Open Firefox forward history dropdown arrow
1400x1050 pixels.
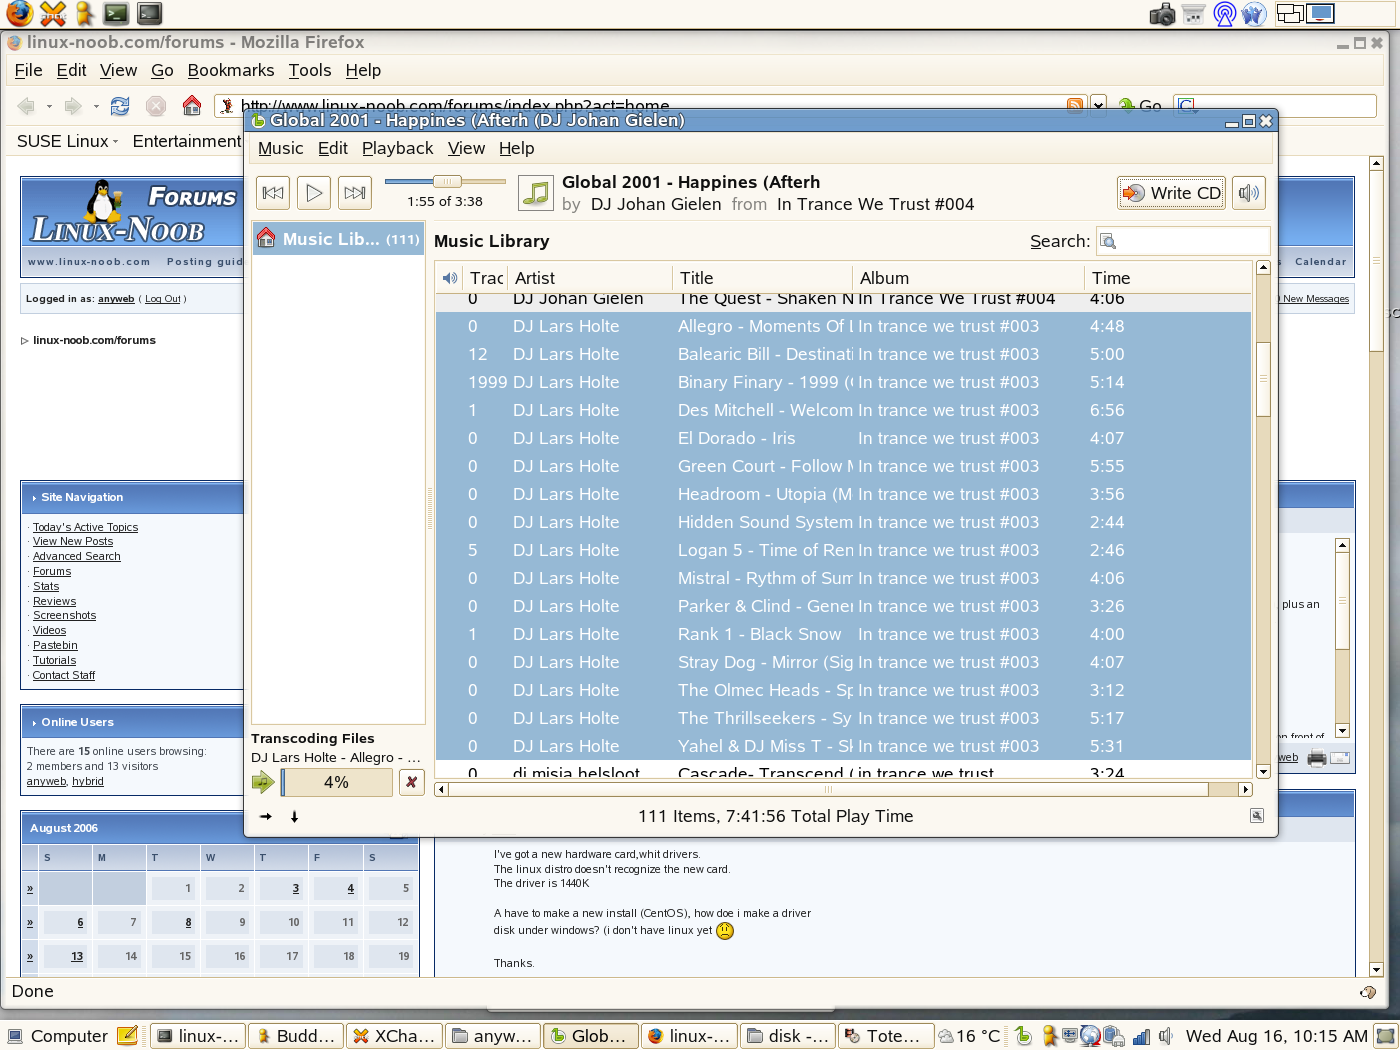pos(96,106)
